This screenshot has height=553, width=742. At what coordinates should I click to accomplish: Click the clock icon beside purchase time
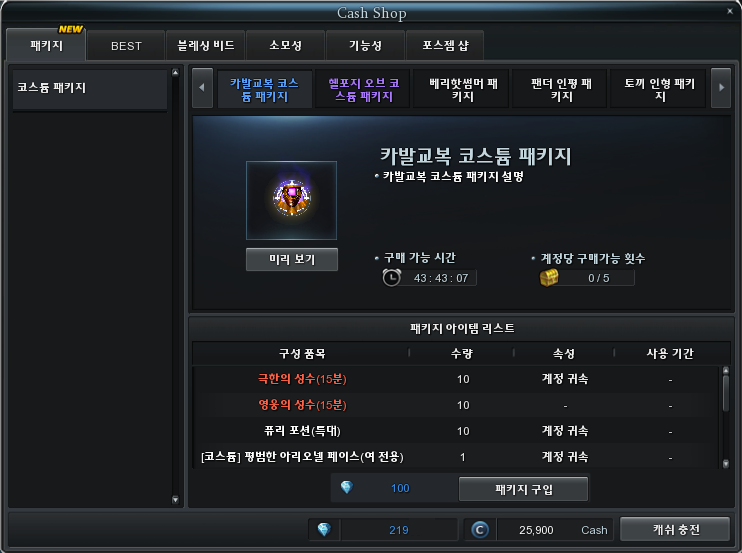(x=391, y=277)
